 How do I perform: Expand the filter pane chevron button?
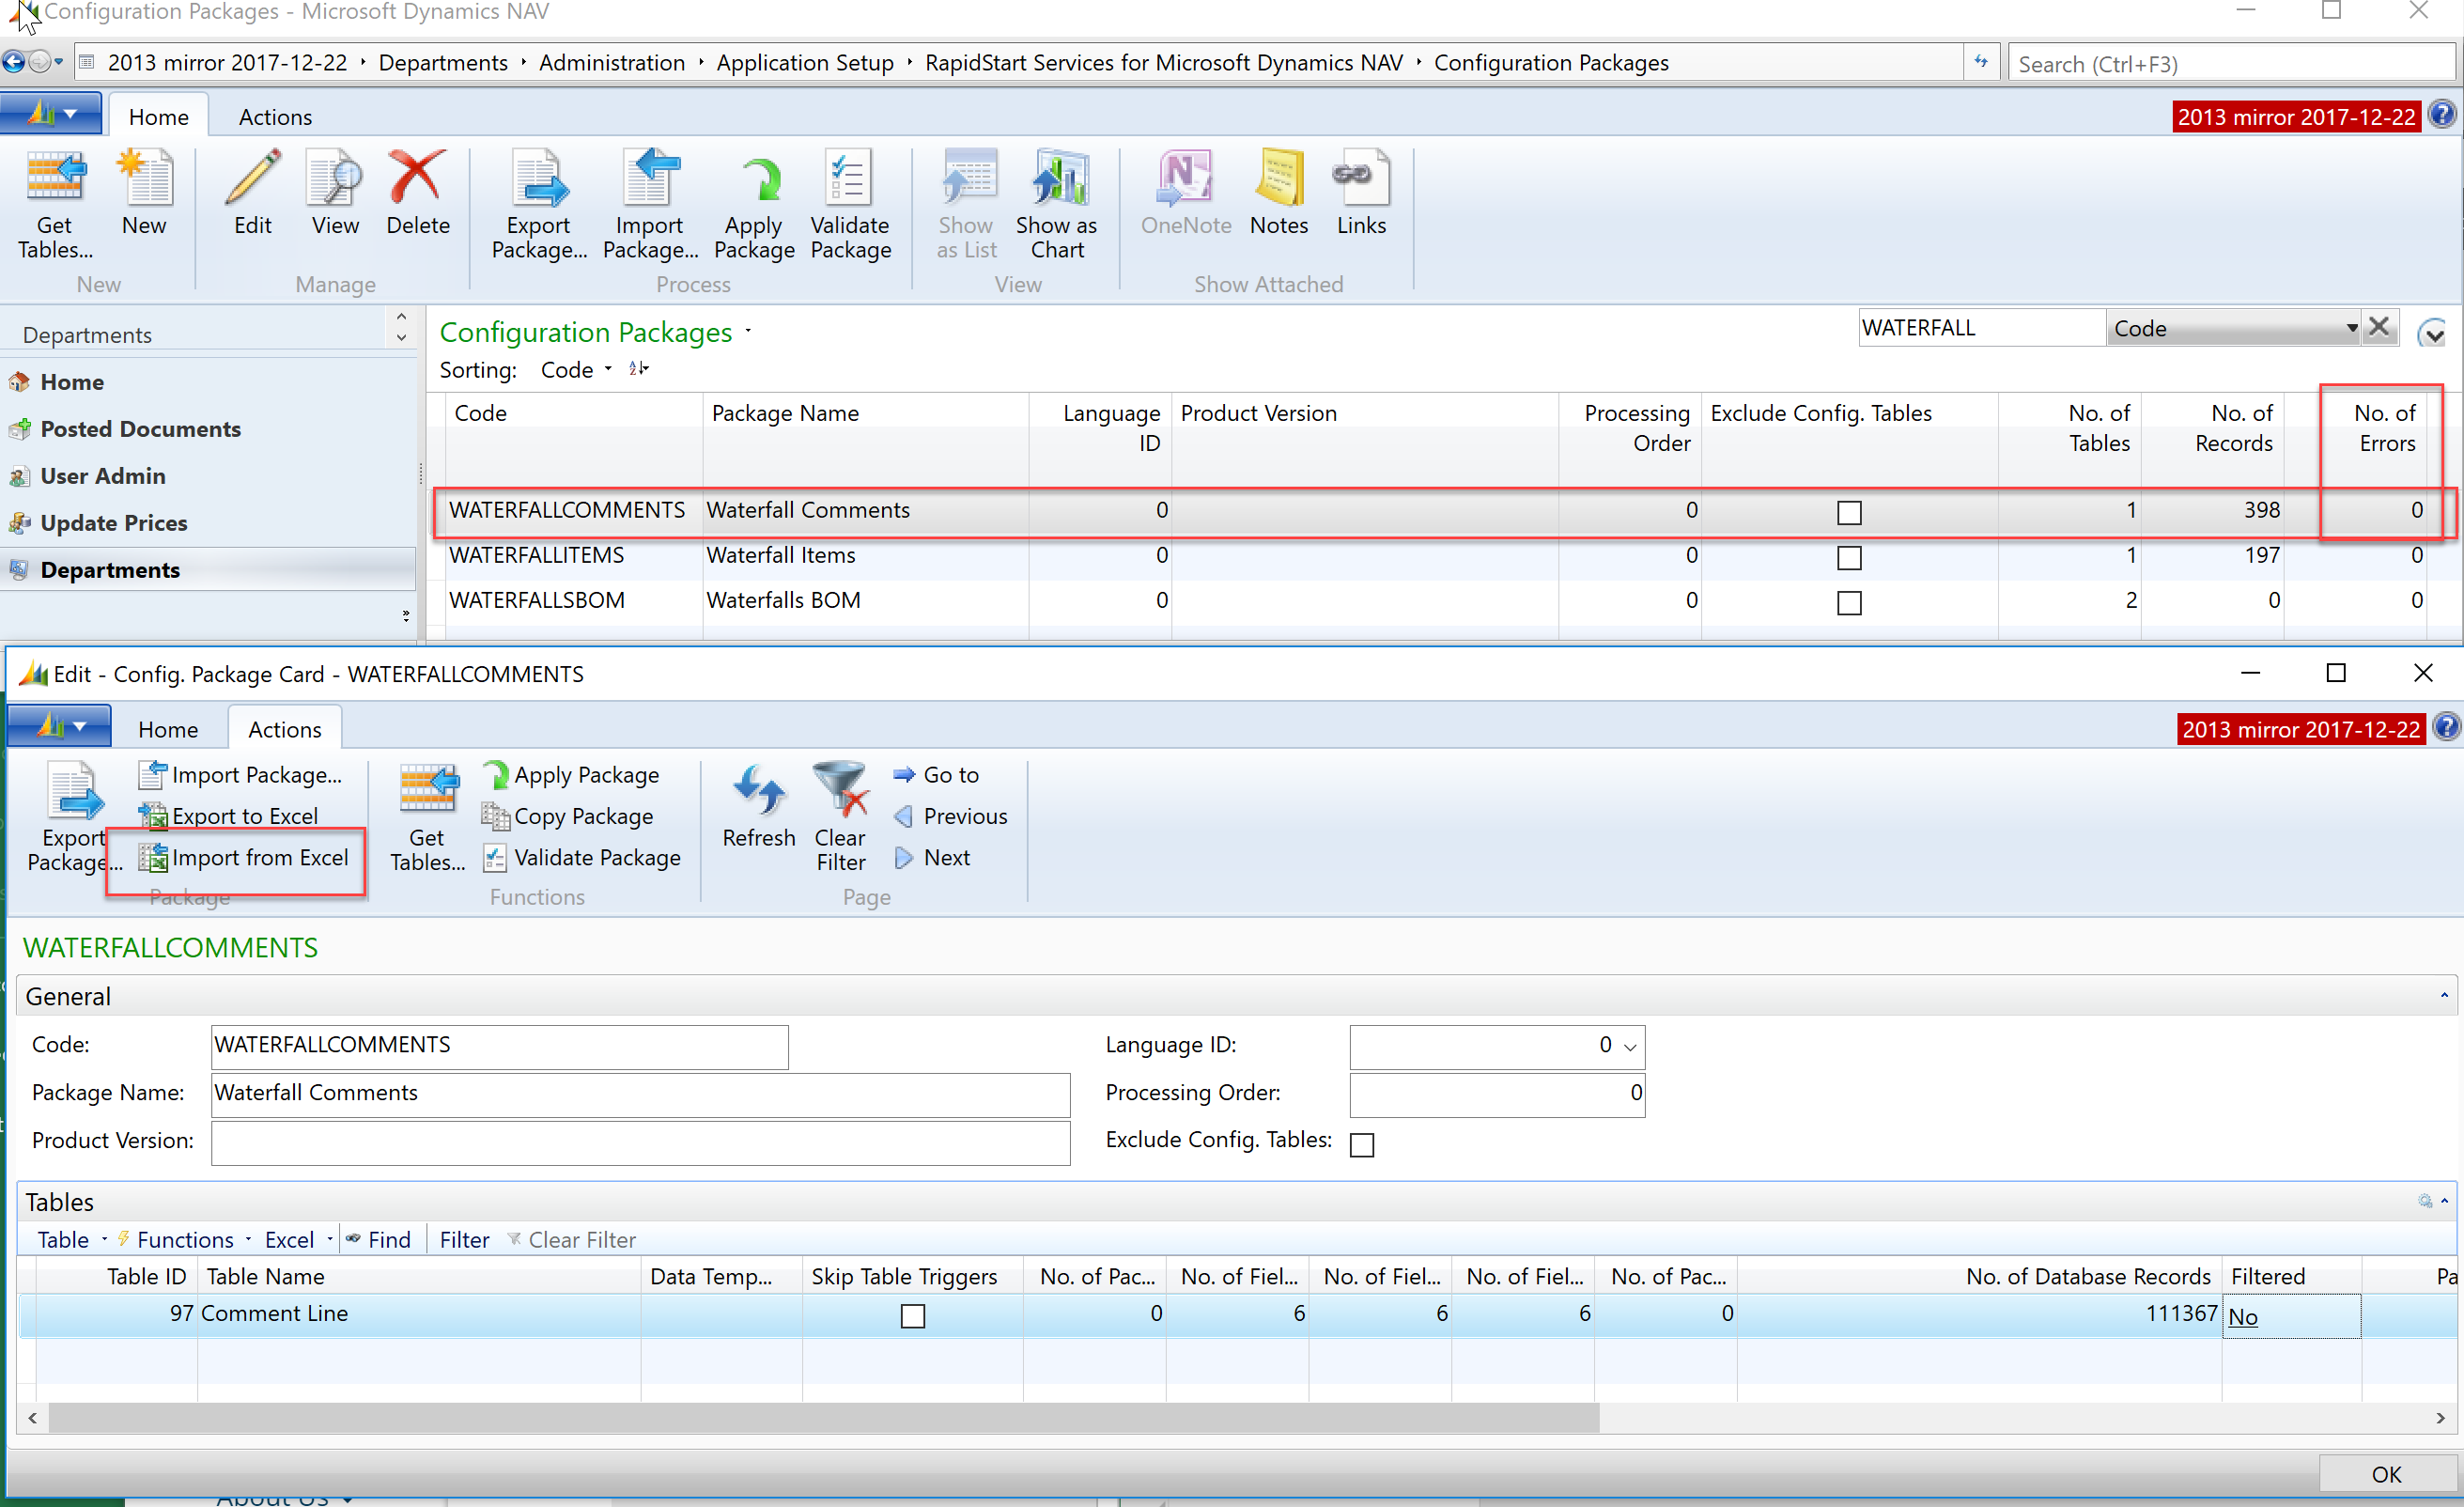2431,332
